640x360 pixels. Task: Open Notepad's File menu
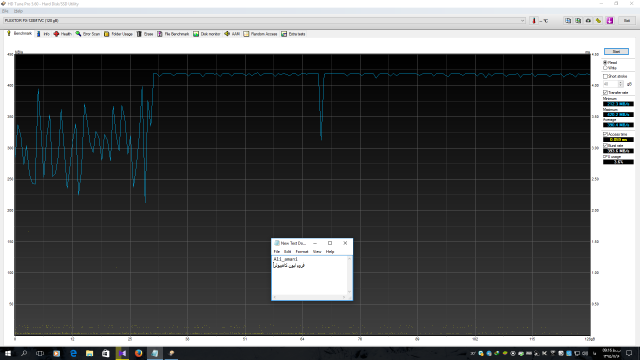[276, 252]
